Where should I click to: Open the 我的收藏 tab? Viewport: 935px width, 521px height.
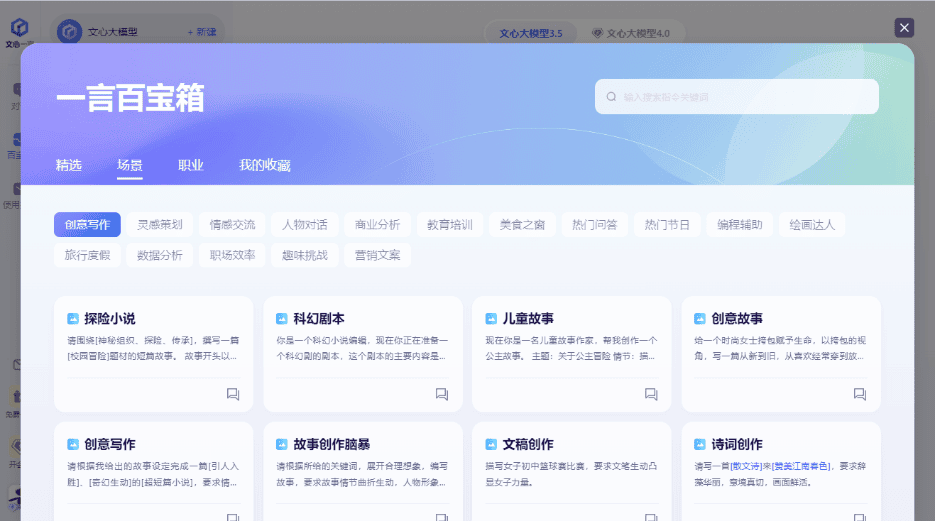265,165
